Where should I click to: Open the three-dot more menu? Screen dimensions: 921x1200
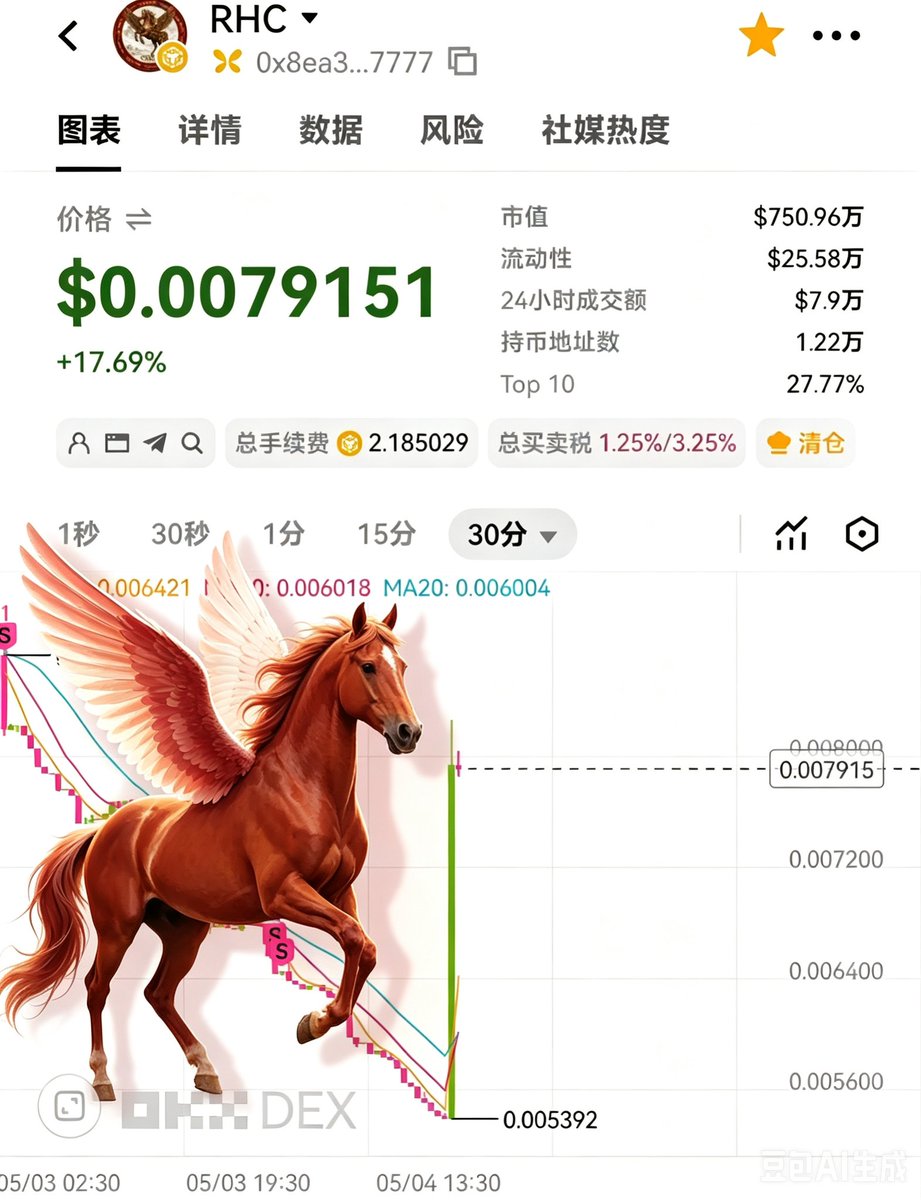pyautogui.click(x=836, y=36)
